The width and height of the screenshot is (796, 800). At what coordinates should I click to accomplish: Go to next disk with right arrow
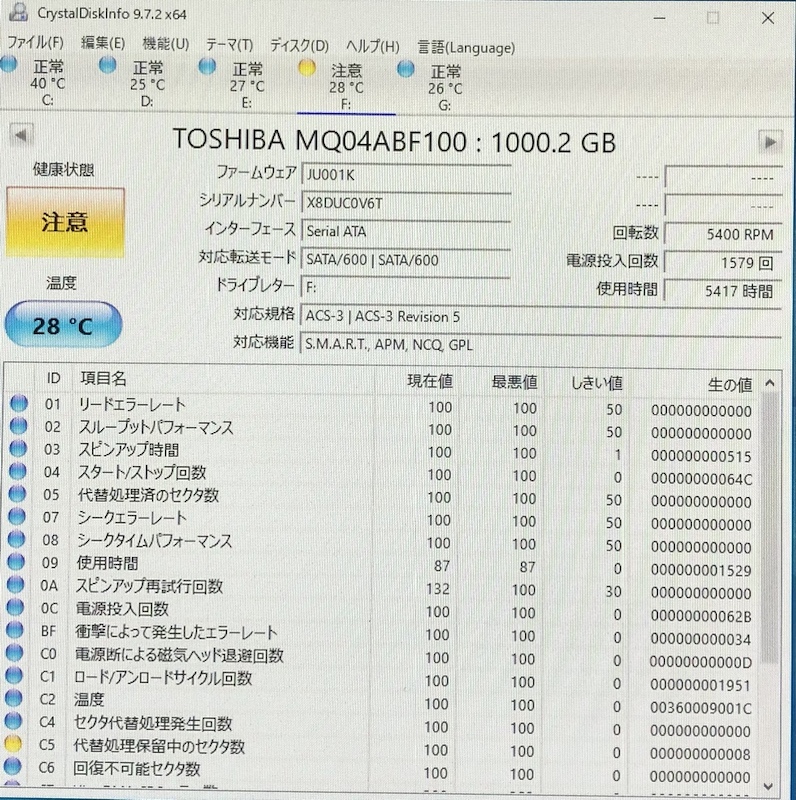pyautogui.click(x=769, y=141)
